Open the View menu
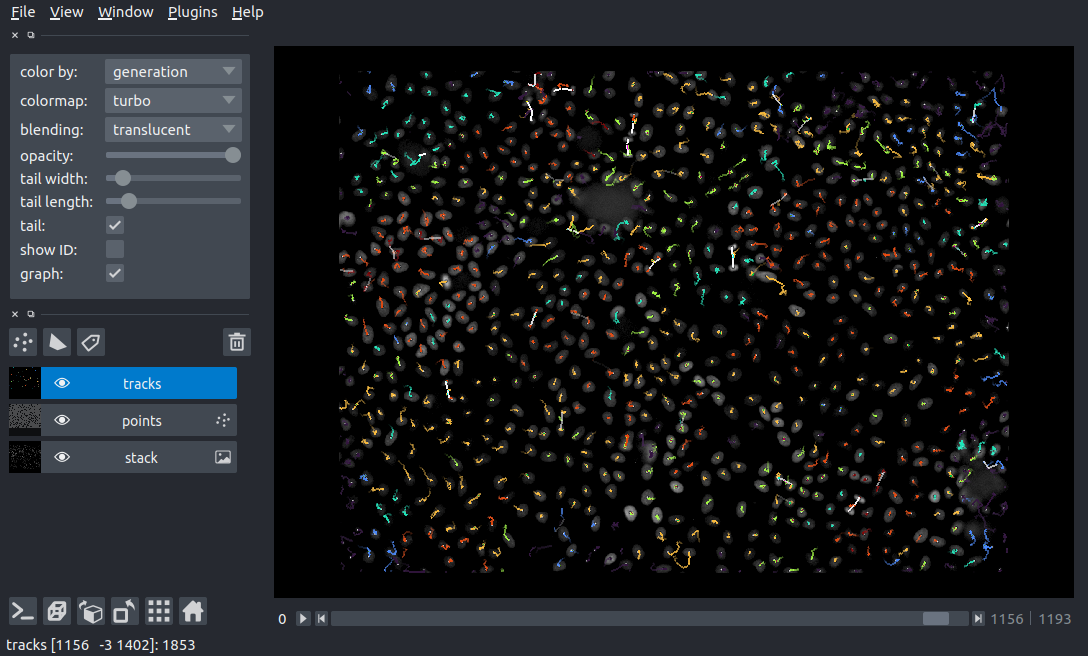 tap(66, 12)
